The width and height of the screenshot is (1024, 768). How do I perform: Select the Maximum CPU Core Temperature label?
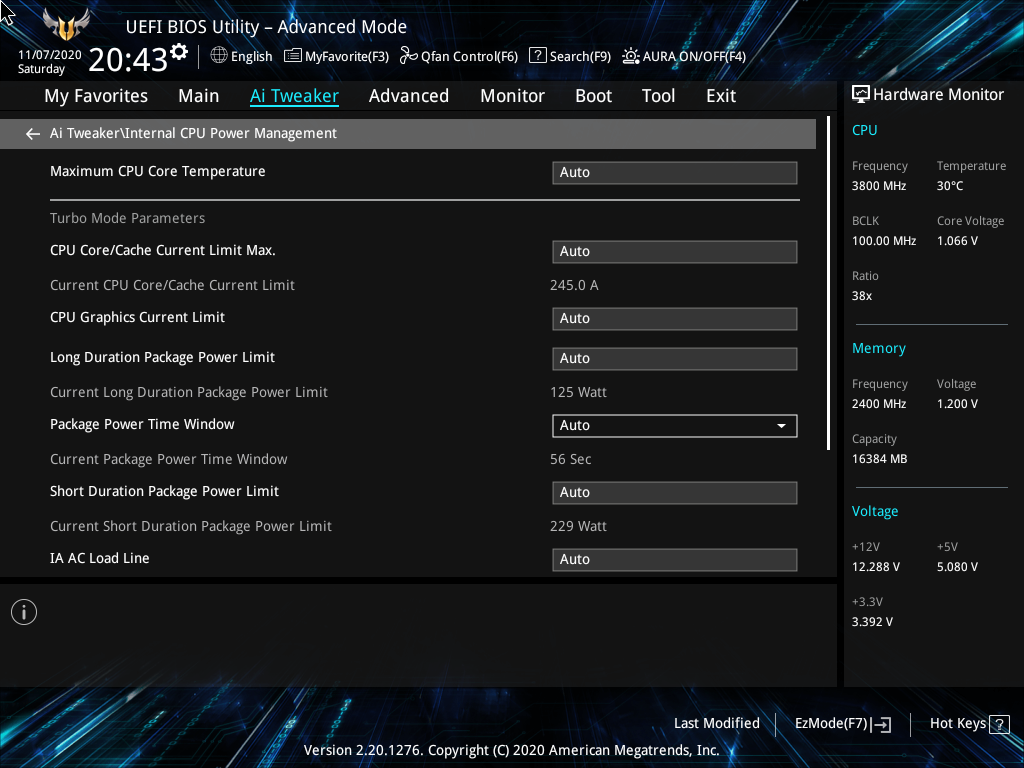[158, 171]
